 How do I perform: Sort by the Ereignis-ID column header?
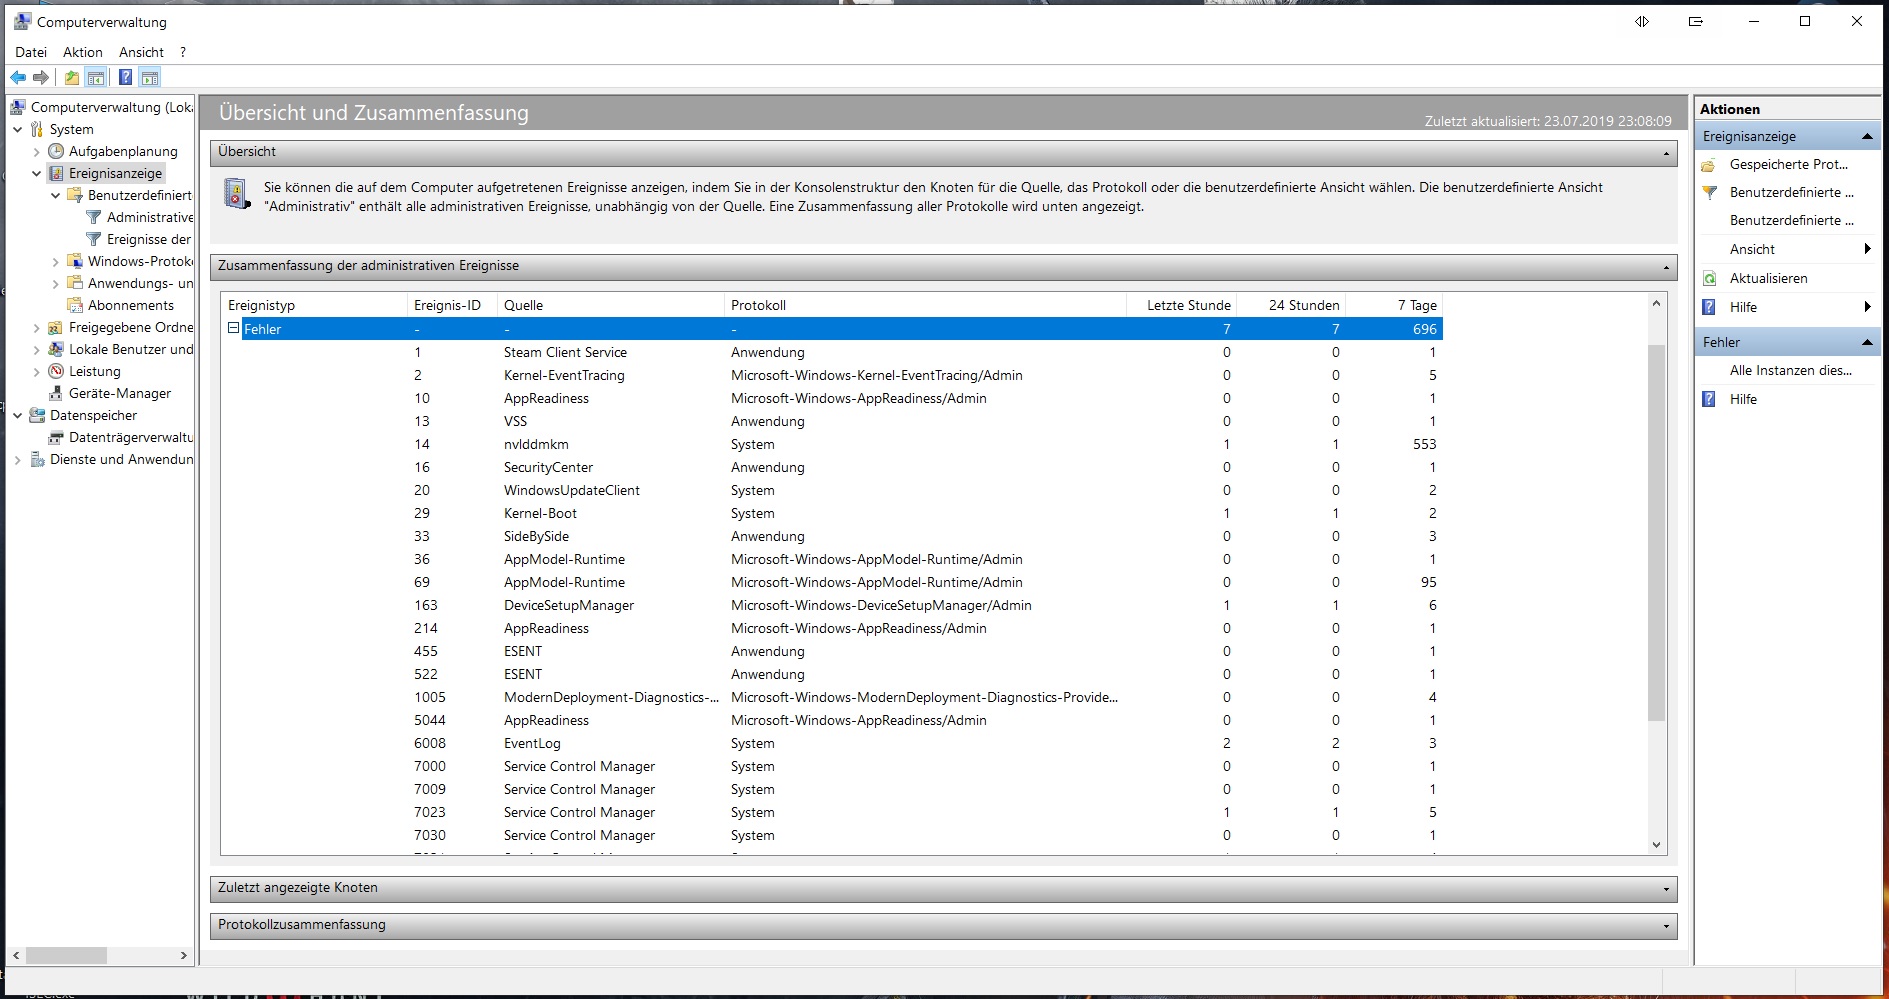[452, 305]
